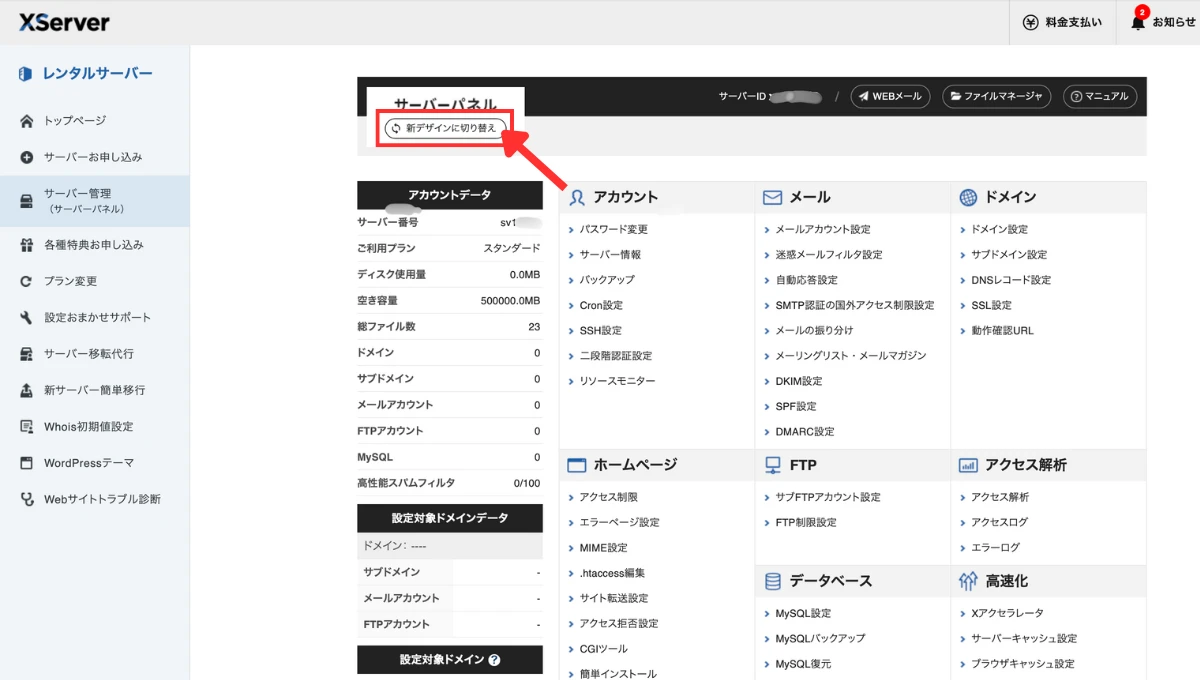Open the パスワード変更 link

(x=614, y=229)
